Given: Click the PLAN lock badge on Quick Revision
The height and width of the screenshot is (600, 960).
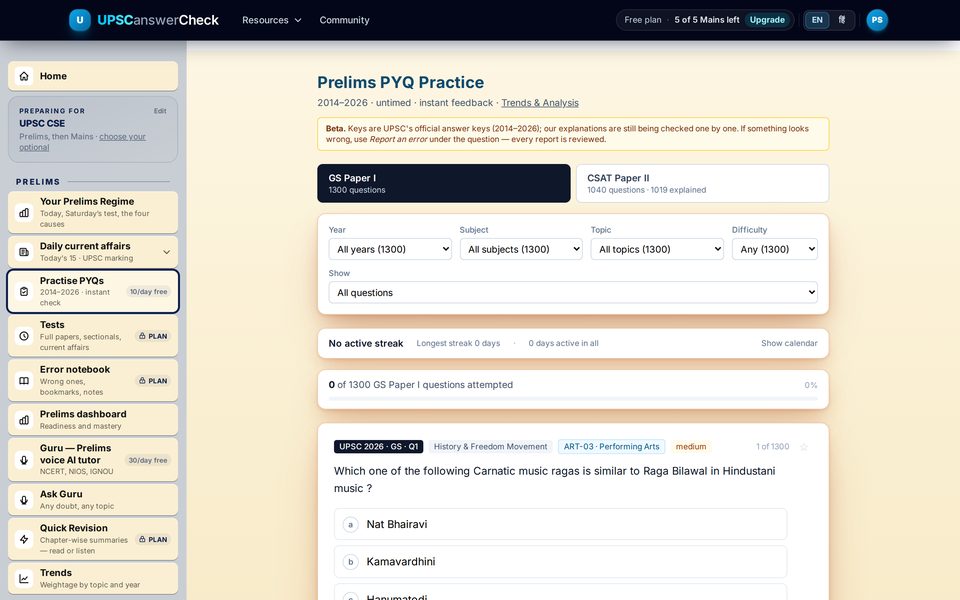Looking at the screenshot, I should coord(153,539).
